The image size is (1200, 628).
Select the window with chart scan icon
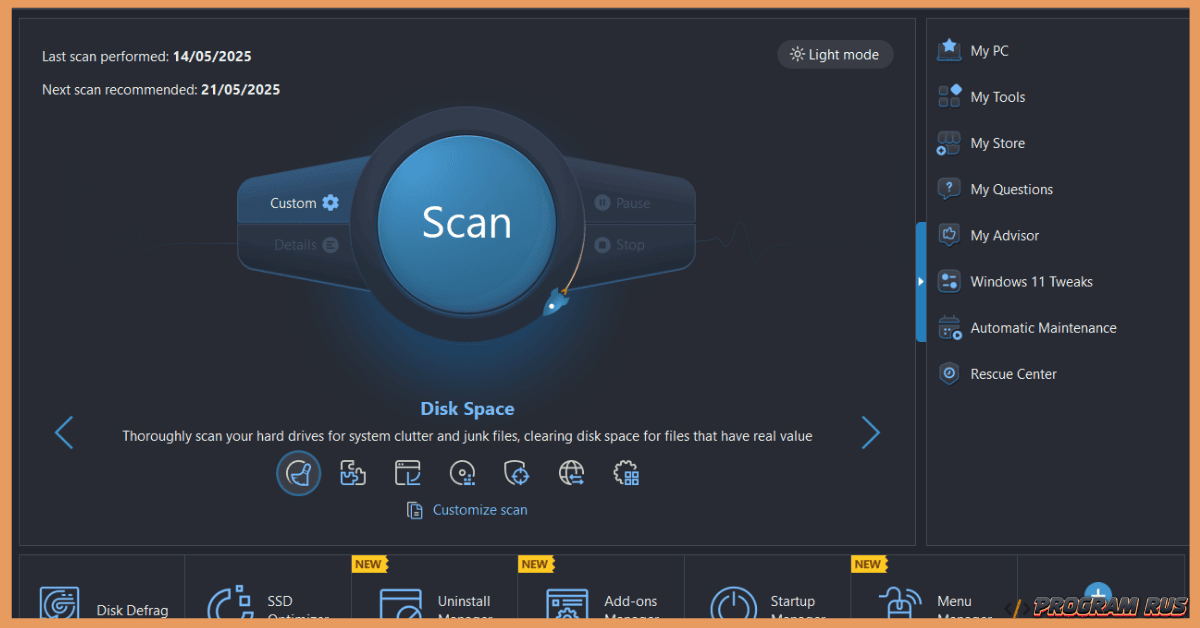(x=407, y=473)
